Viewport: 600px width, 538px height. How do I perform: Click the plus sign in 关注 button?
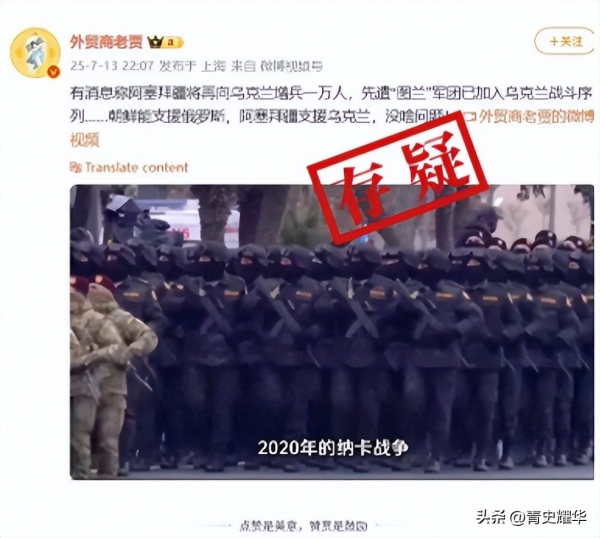coord(554,41)
